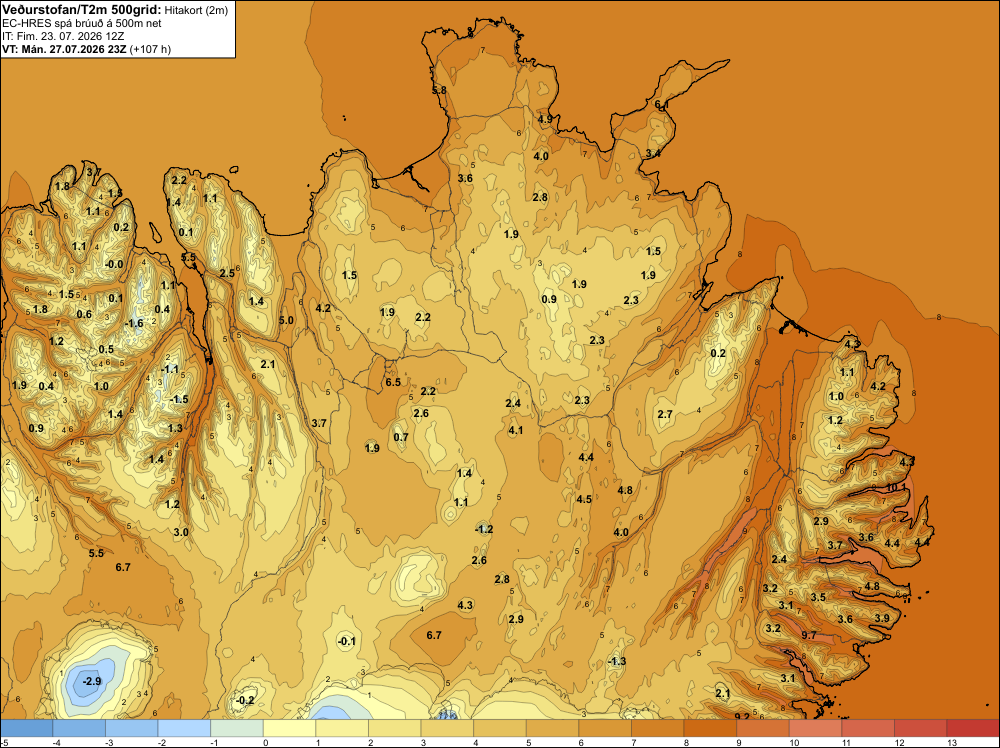Viewport: 1000px width, 748px height.
Task: Click the legend color swatch between -5 and -4
Action: click(27, 728)
